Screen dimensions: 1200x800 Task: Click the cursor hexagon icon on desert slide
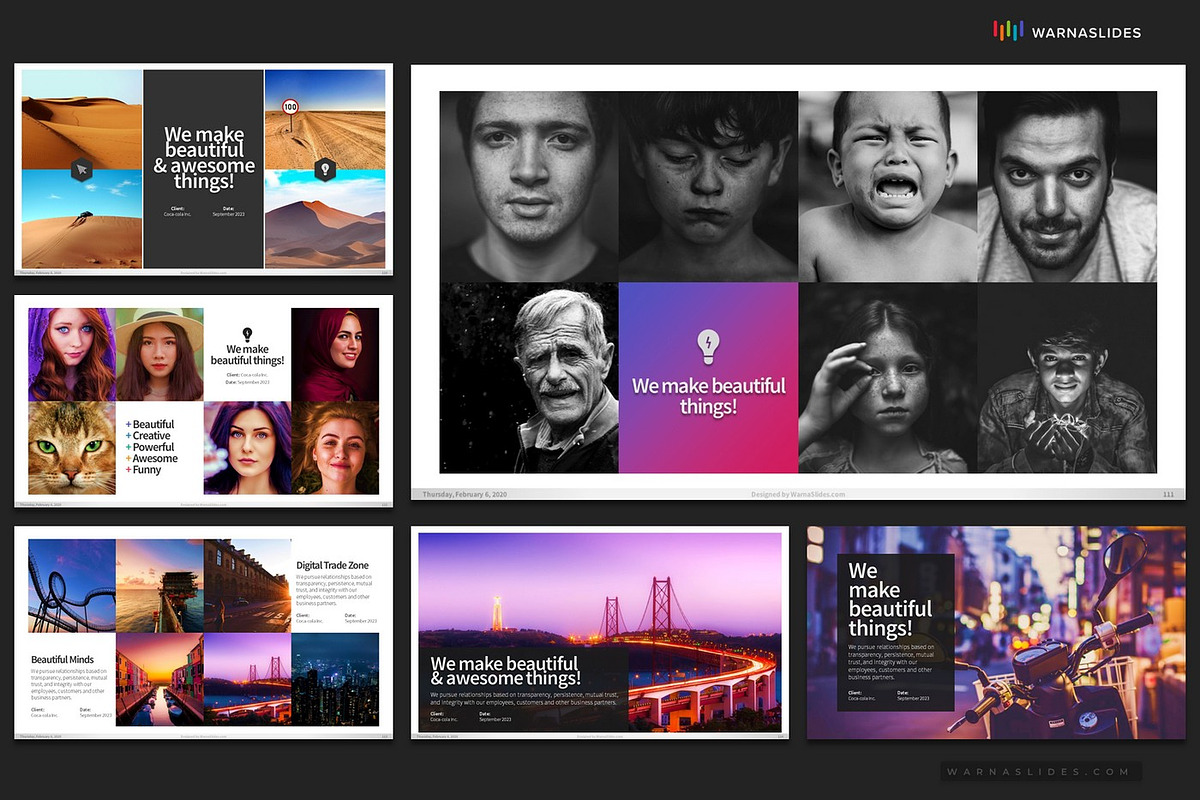82,169
